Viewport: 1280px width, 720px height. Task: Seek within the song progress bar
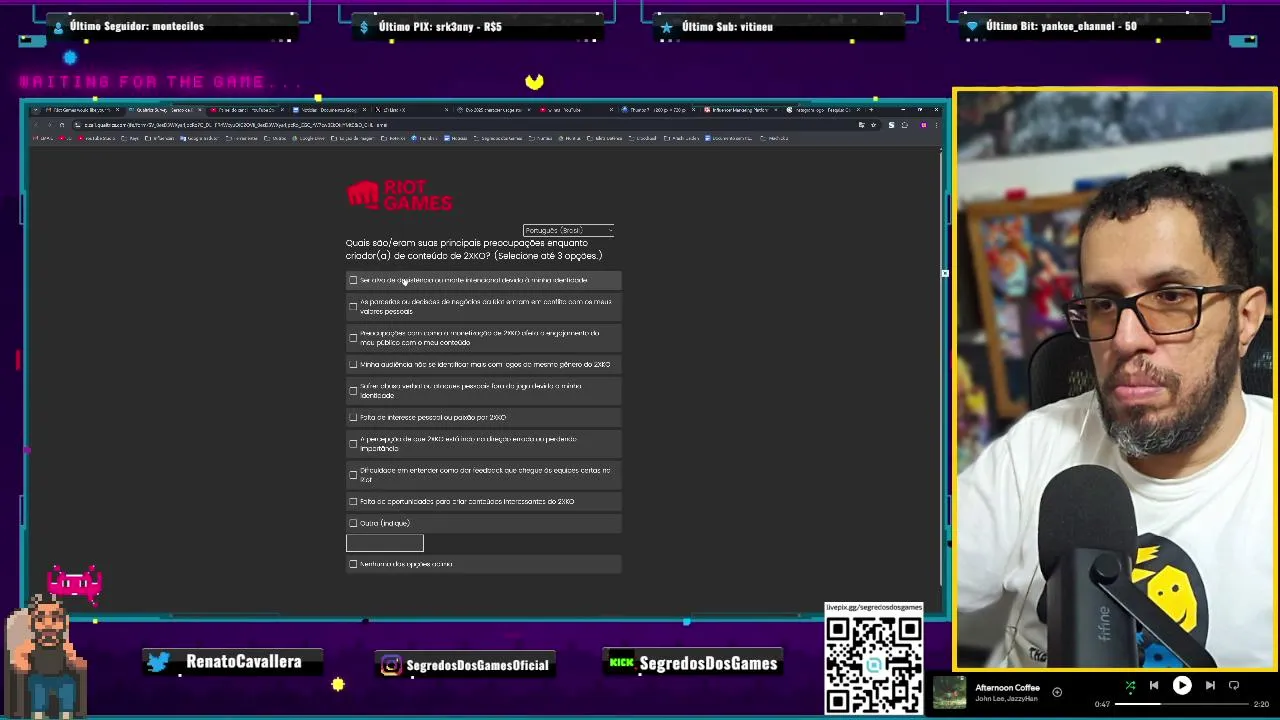pyautogui.click(x=1181, y=704)
